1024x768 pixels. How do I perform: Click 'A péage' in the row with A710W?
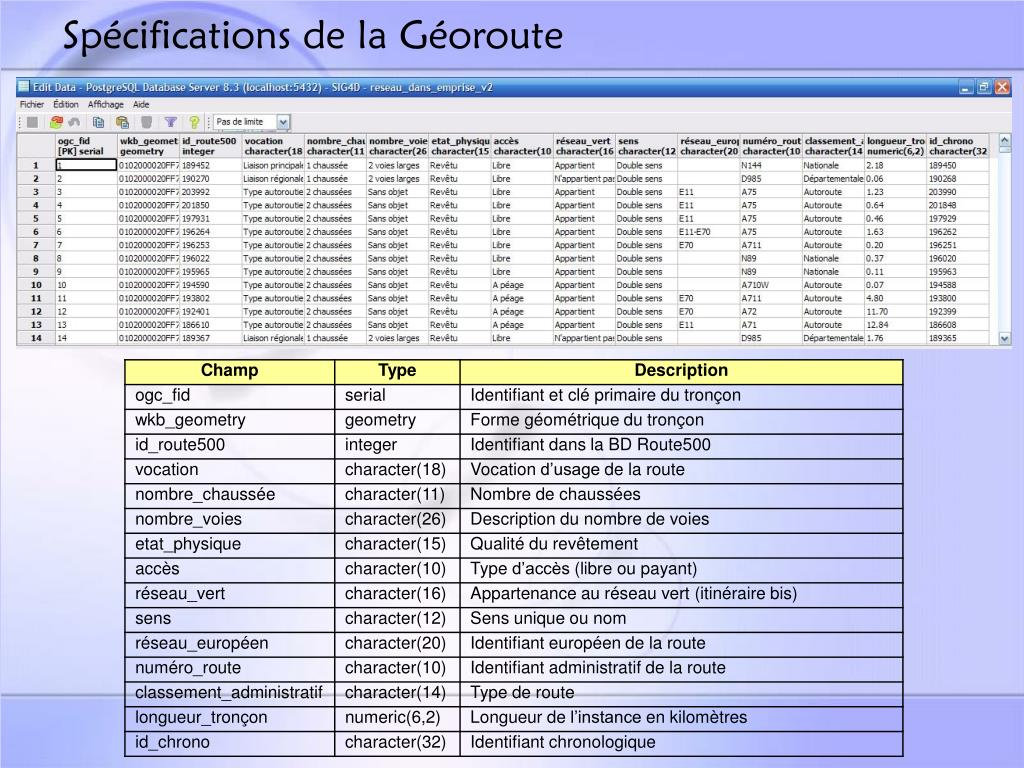[522, 285]
